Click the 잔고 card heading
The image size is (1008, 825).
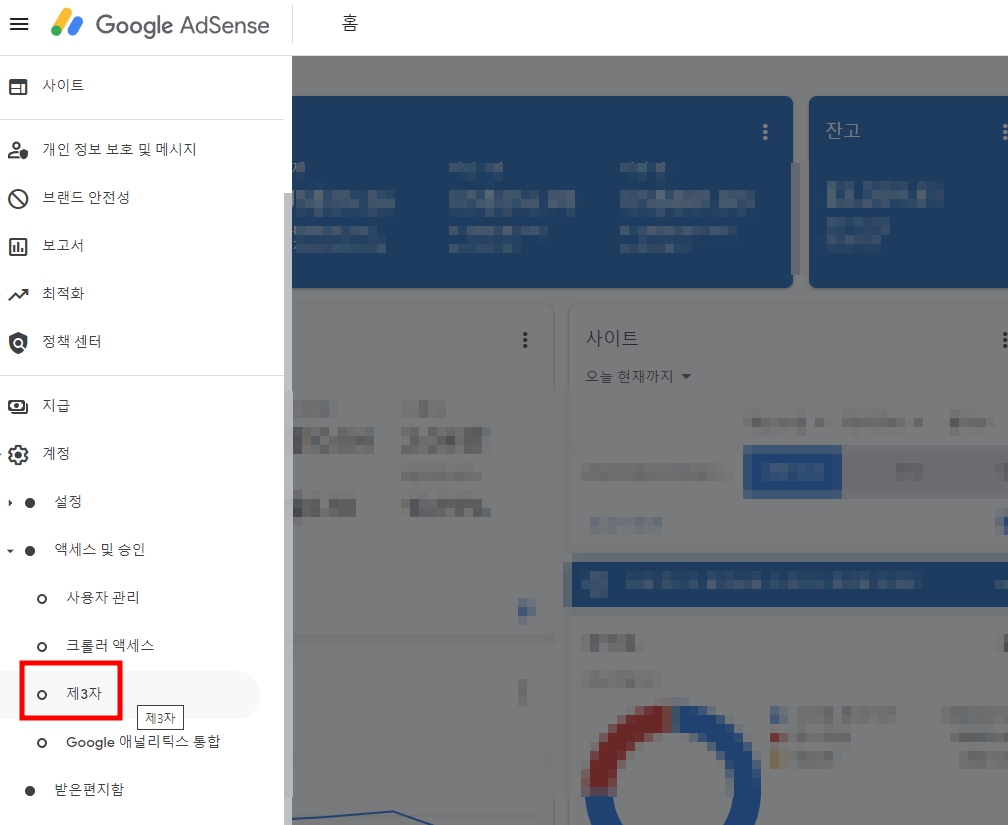843,131
